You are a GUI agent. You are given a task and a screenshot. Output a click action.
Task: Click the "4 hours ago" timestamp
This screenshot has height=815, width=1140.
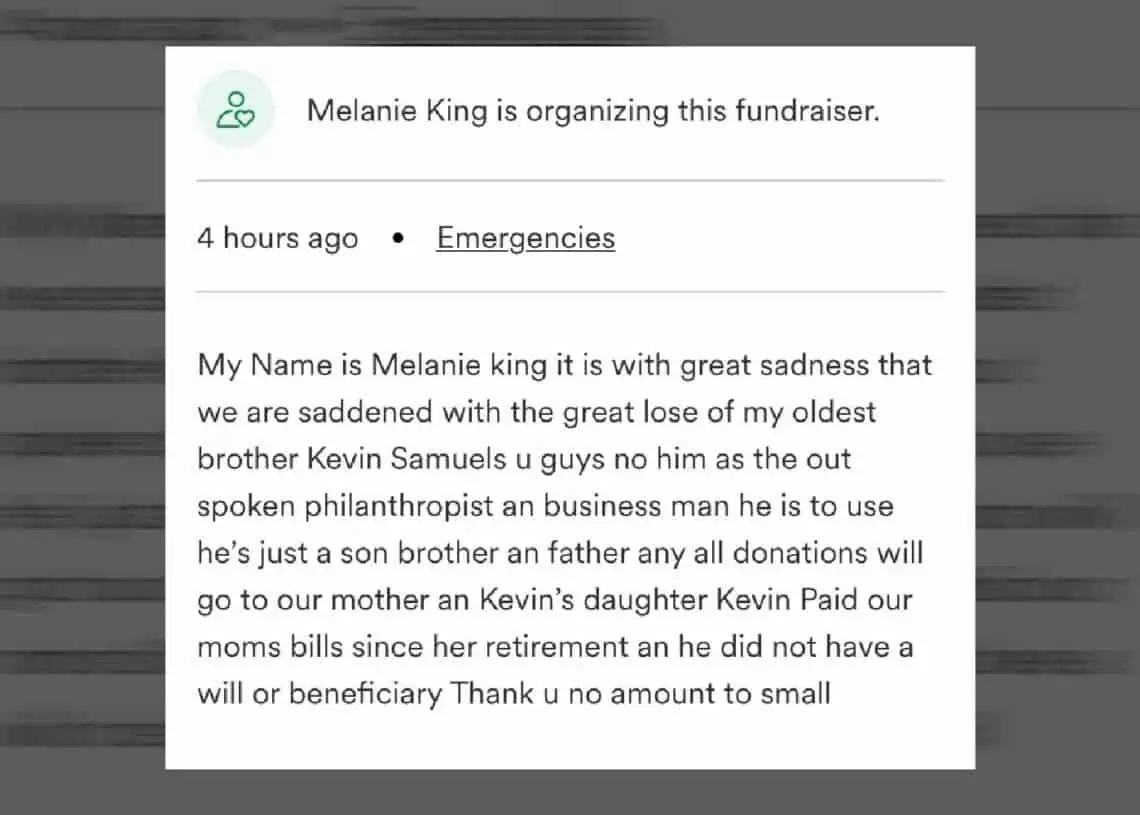tap(277, 238)
